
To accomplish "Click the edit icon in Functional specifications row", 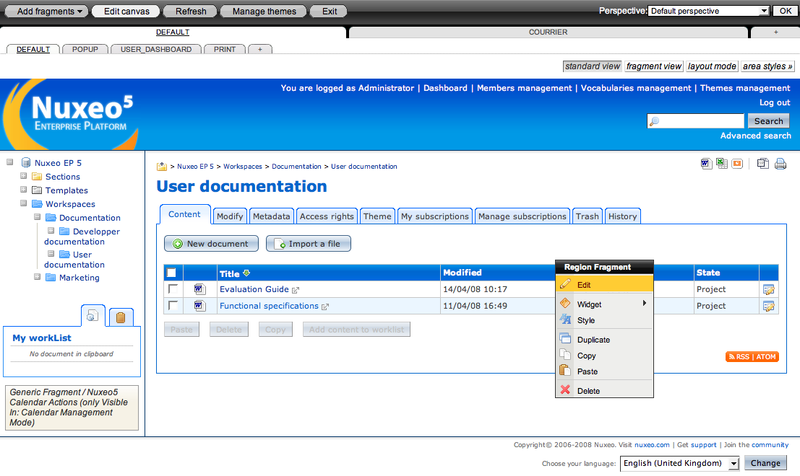I will click(x=768, y=306).
